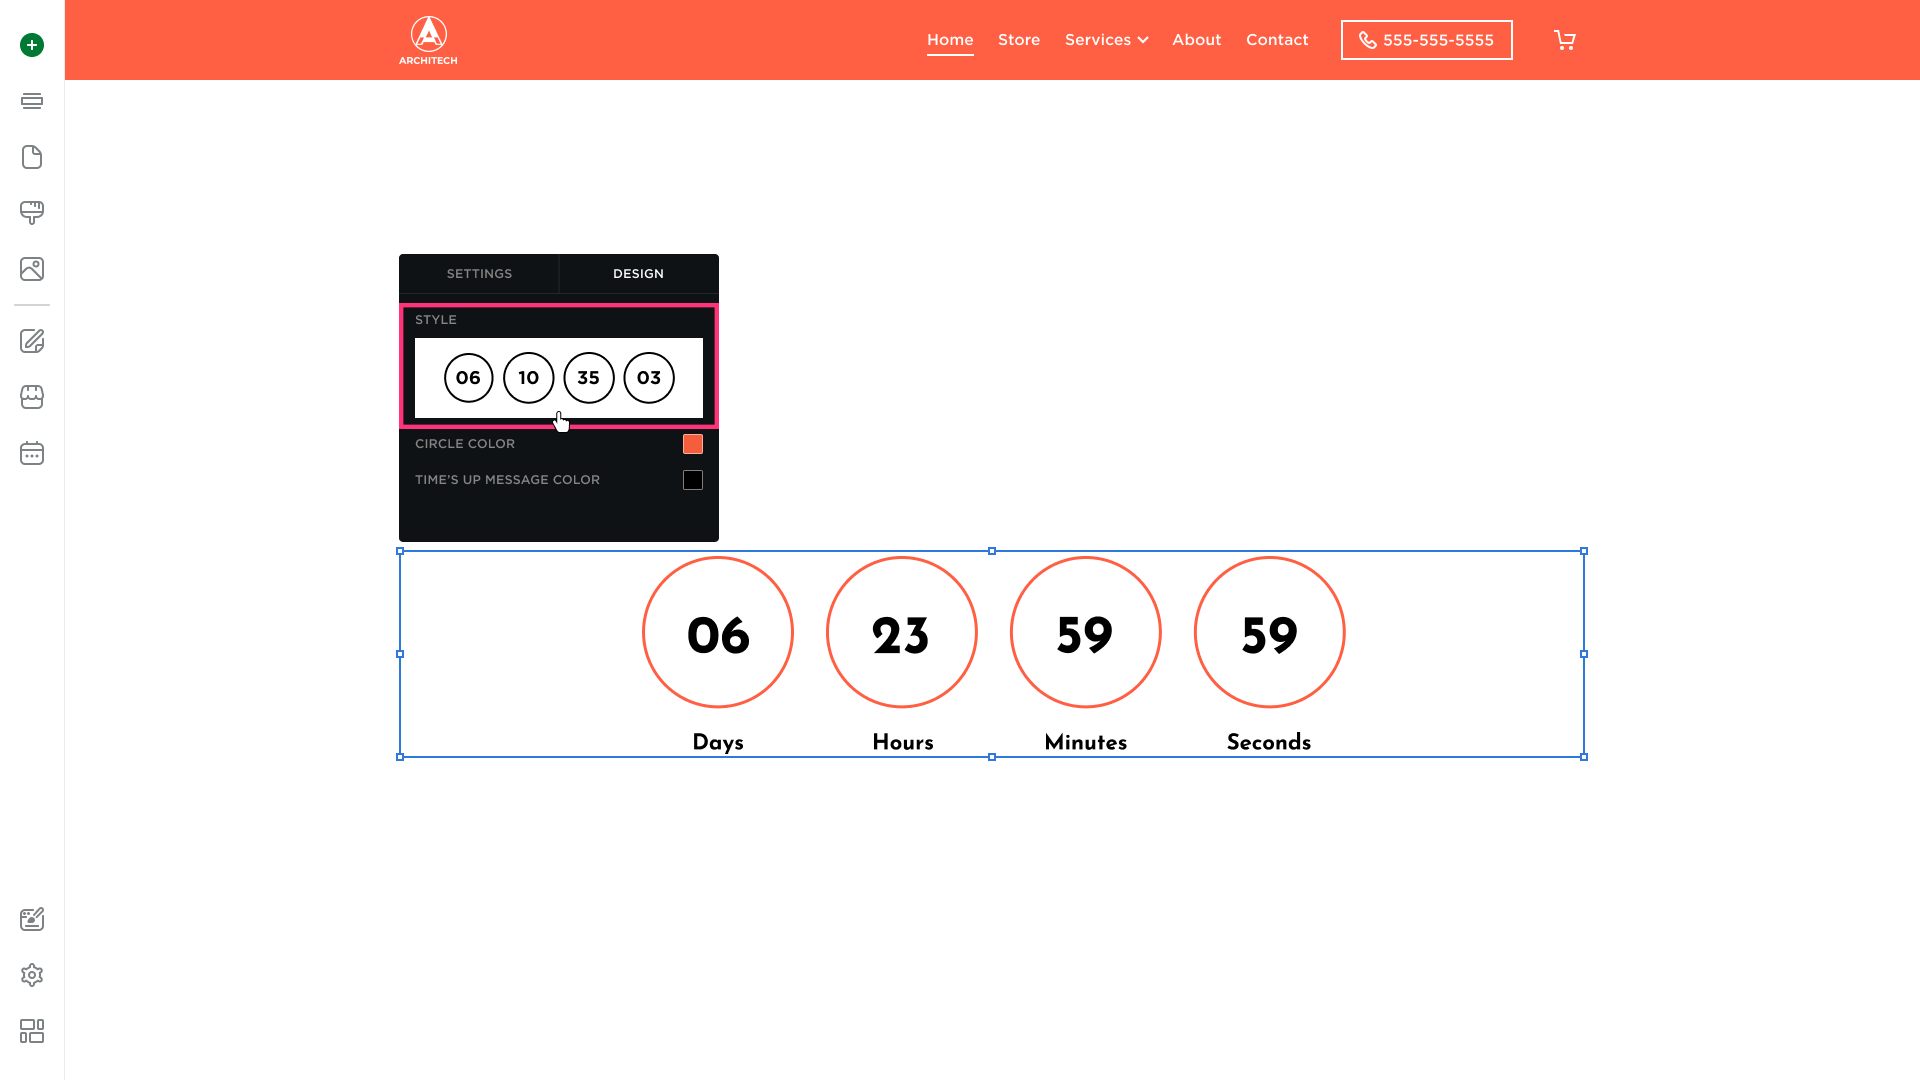Click the shopping cart icon in header
The height and width of the screenshot is (1080, 1920).
[1565, 40]
